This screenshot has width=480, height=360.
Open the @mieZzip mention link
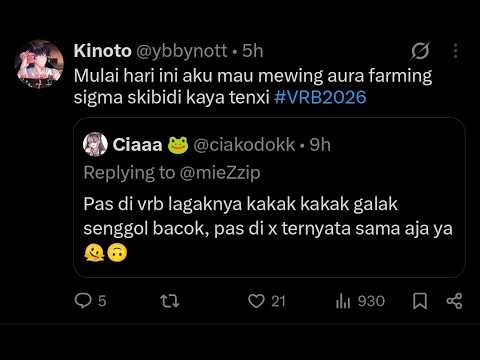click(220, 173)
